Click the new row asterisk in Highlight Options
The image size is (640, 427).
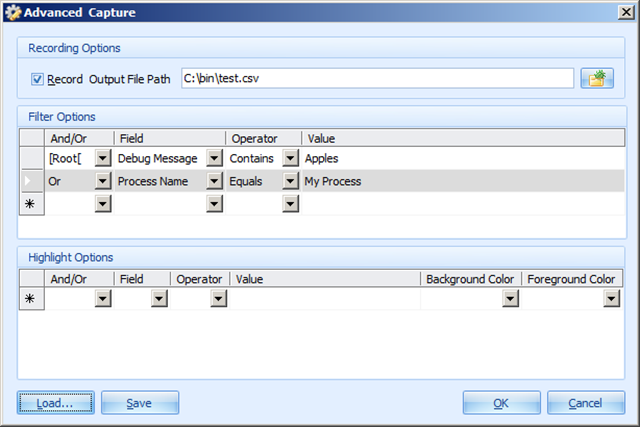pyautogui.click(x=30, y=298)
